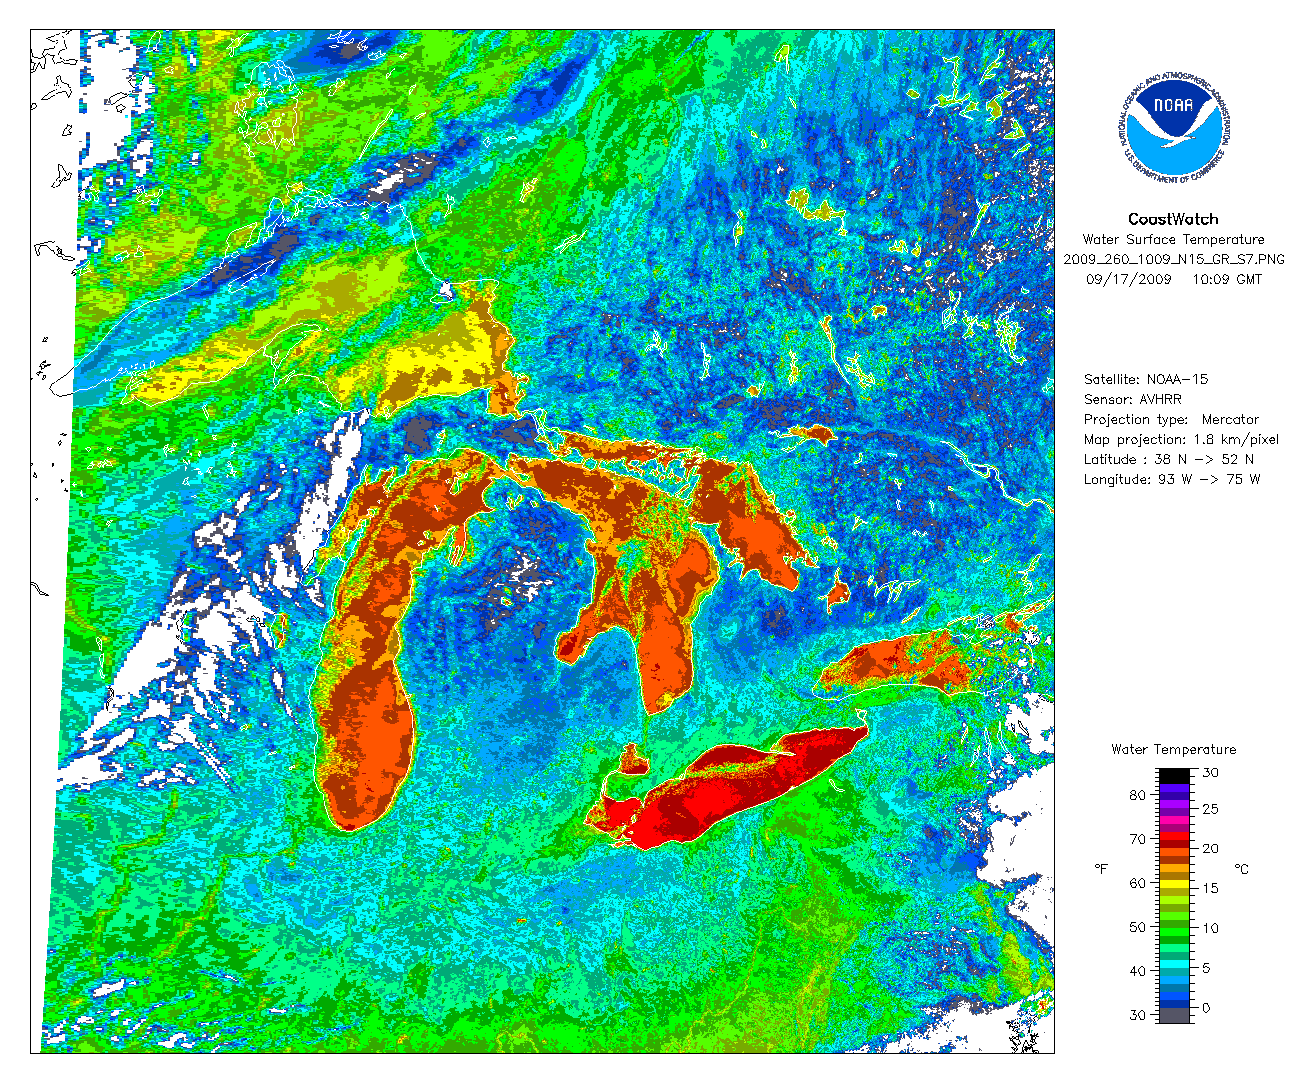1294x1084 pixels.
Task: Click the 80 label on Fahrenheit scale
Action: coord(1137,795)
